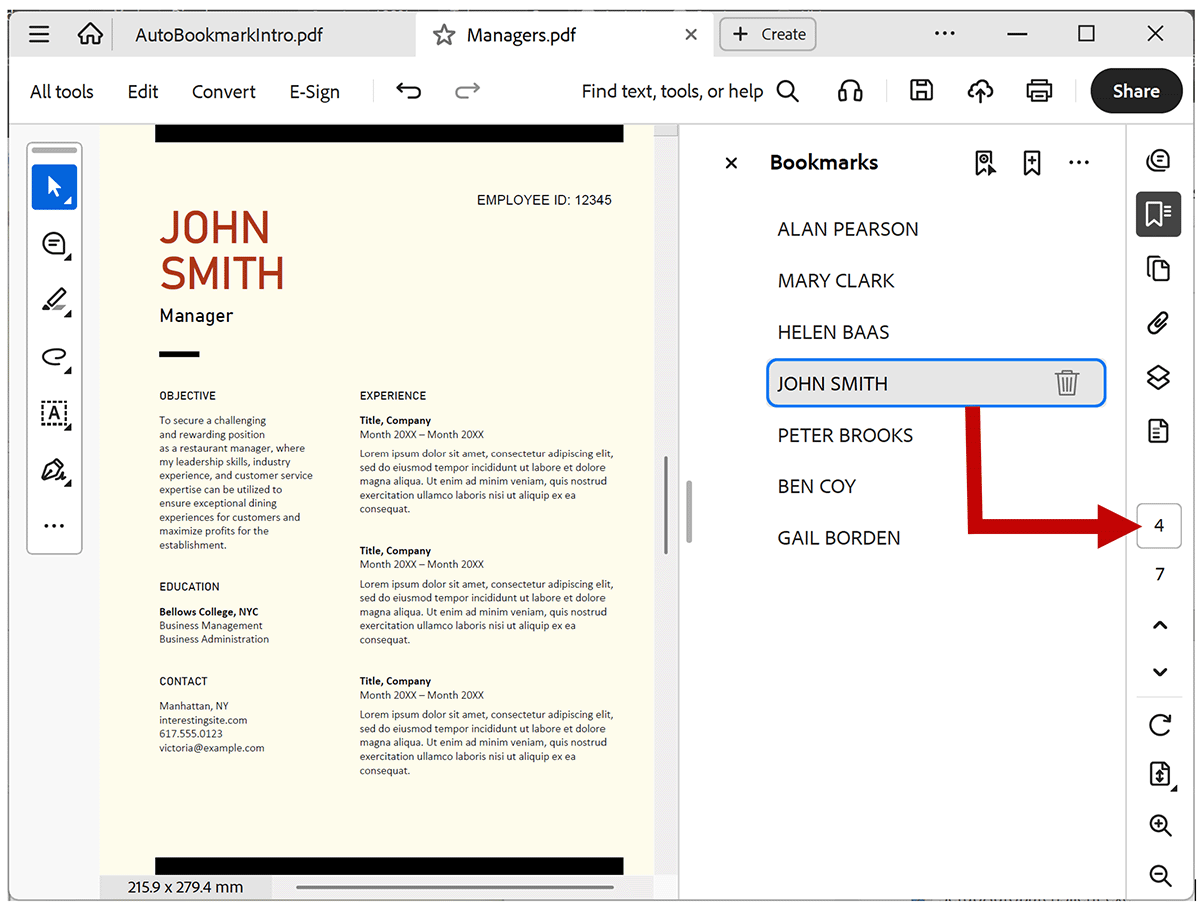Open the more options ellipsis in title bar
Screen dimensions: 1200x909
coord(944,34)
